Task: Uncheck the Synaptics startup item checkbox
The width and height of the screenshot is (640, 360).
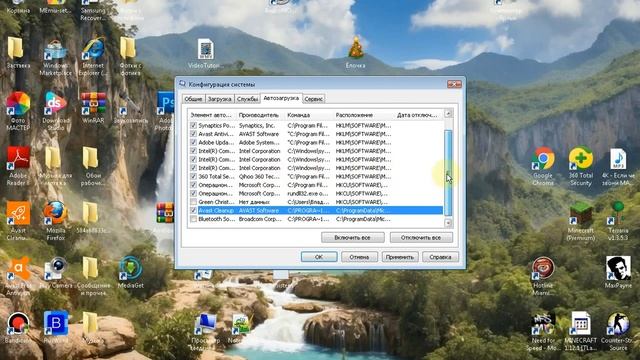Action: pos(193,125)
